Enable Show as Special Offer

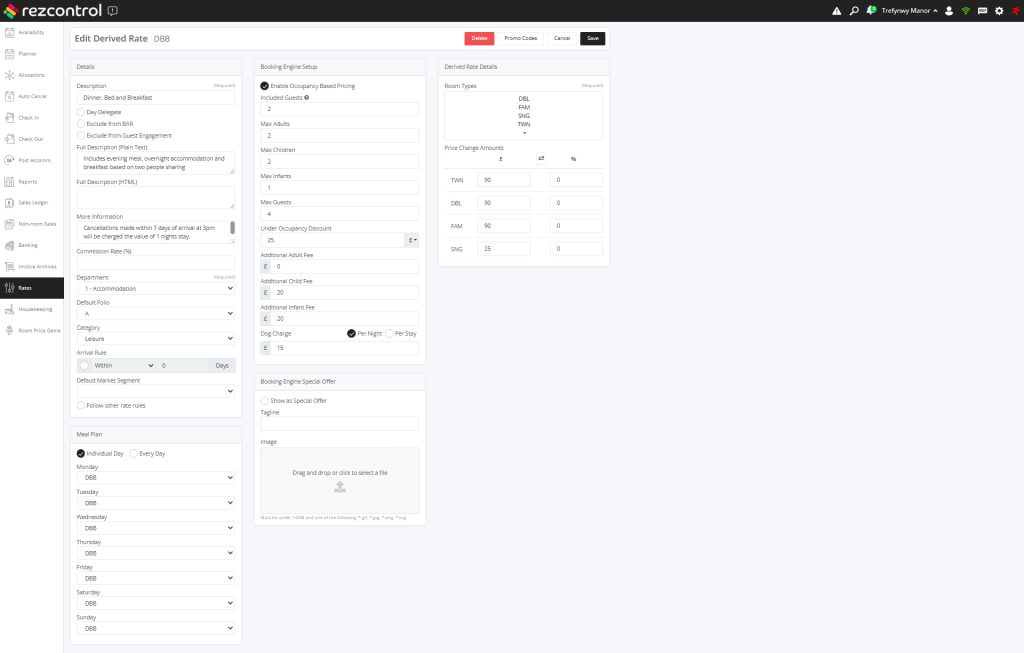pyautogui.click(x=264, y=400)
